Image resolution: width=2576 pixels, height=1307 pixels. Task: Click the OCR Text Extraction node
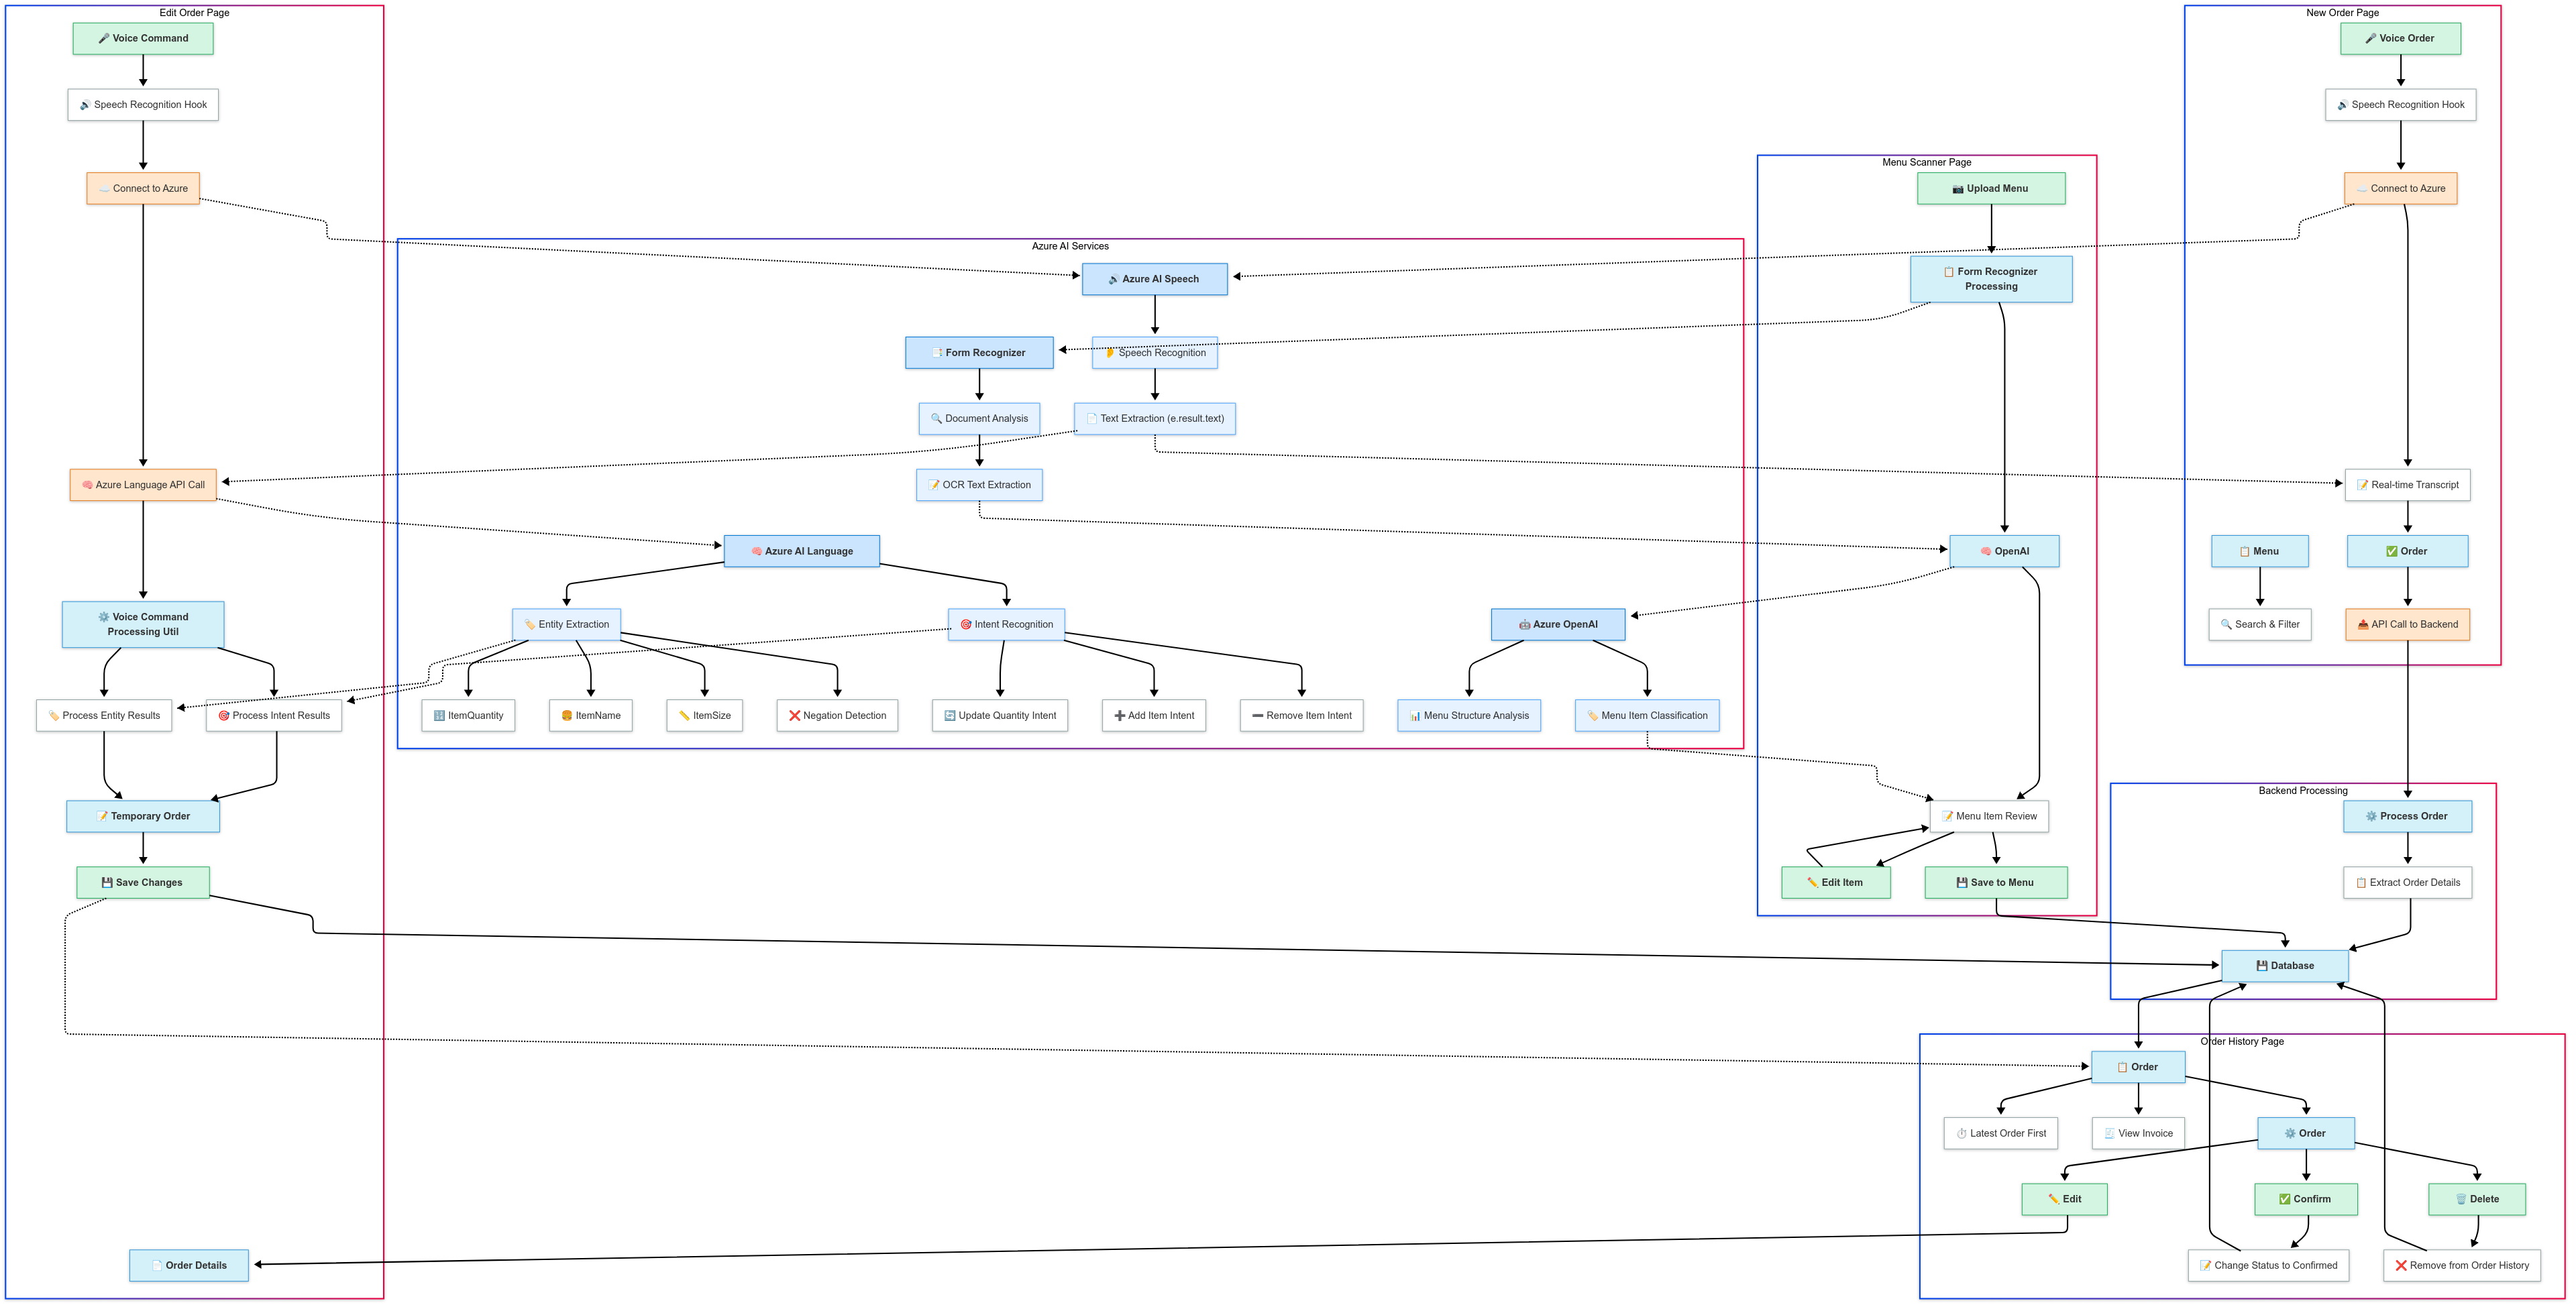[x=979, y=485]
